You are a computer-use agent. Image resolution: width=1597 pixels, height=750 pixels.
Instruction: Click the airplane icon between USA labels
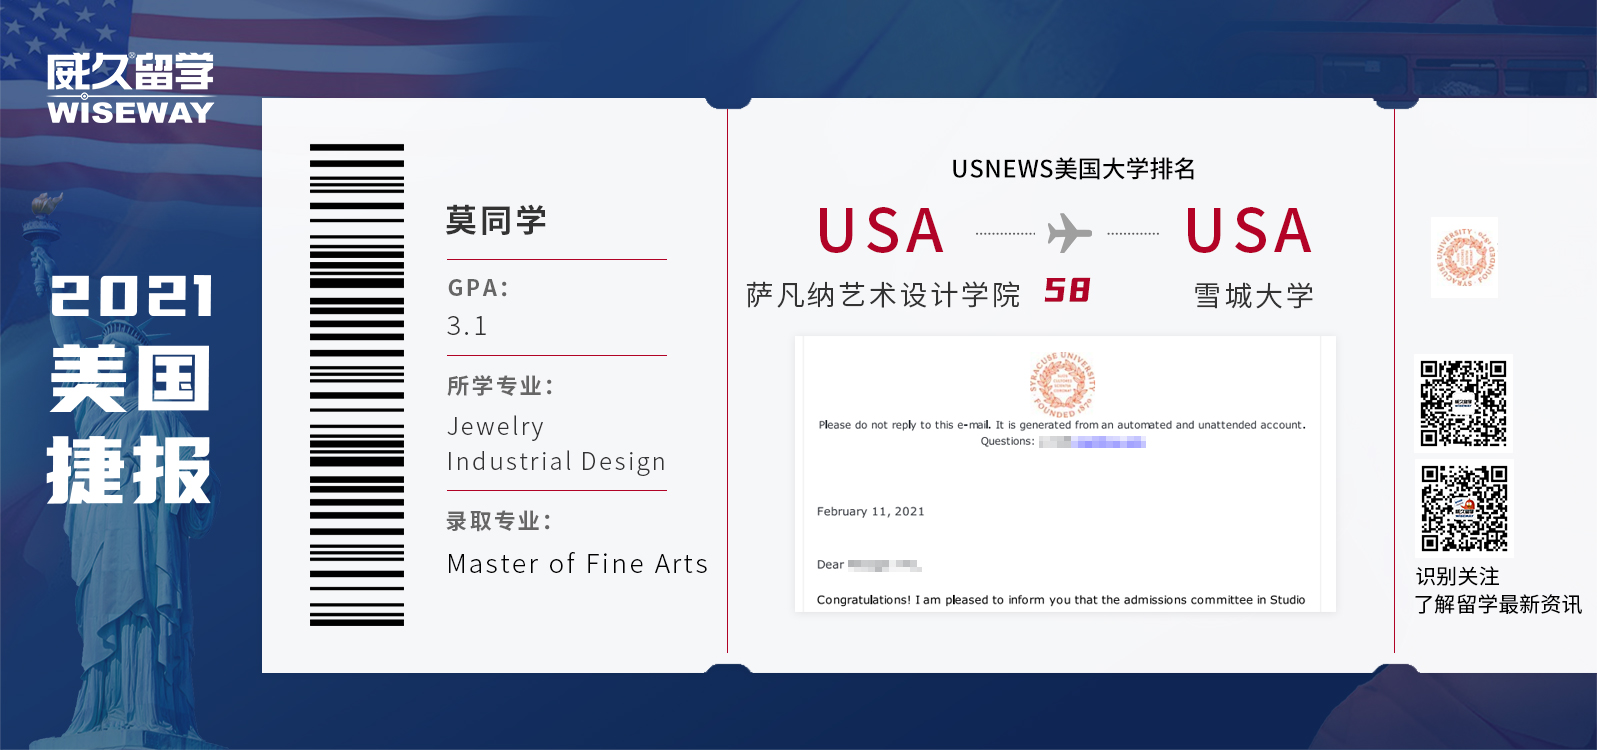[1069, 233]
